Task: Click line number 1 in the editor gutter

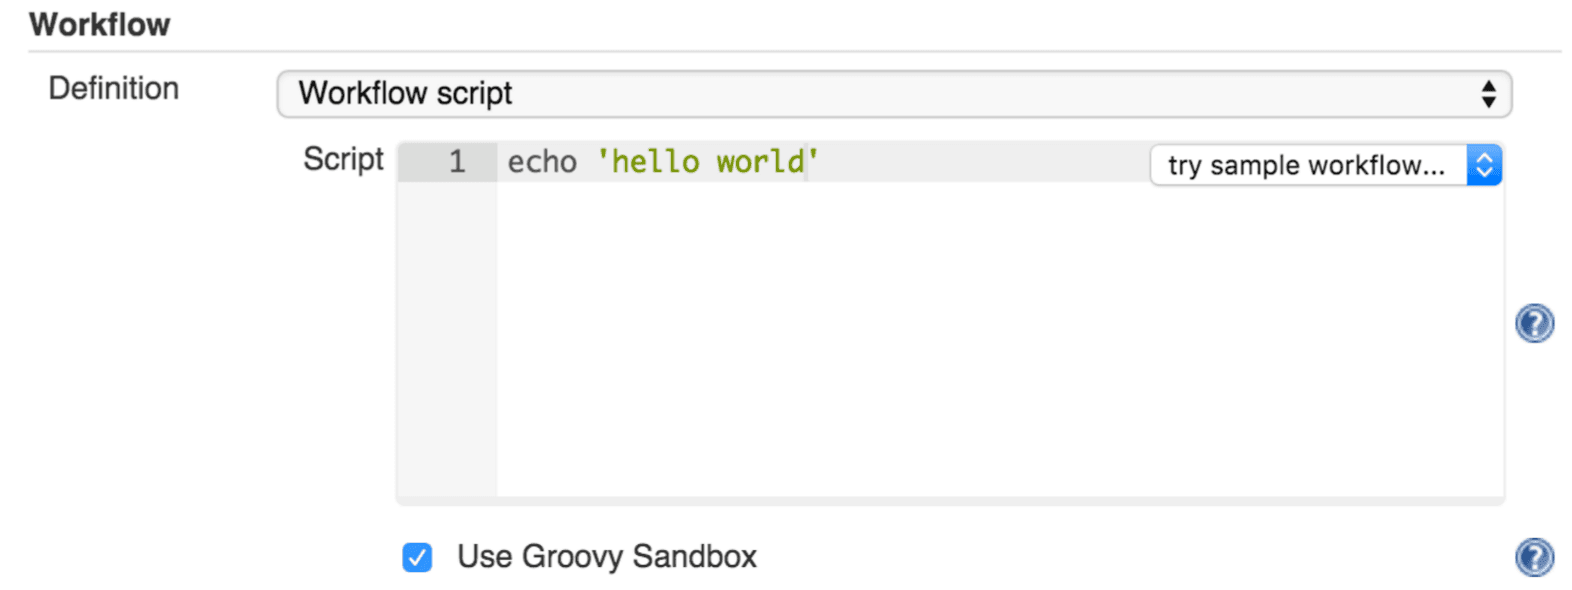Action: coord(457,162)
